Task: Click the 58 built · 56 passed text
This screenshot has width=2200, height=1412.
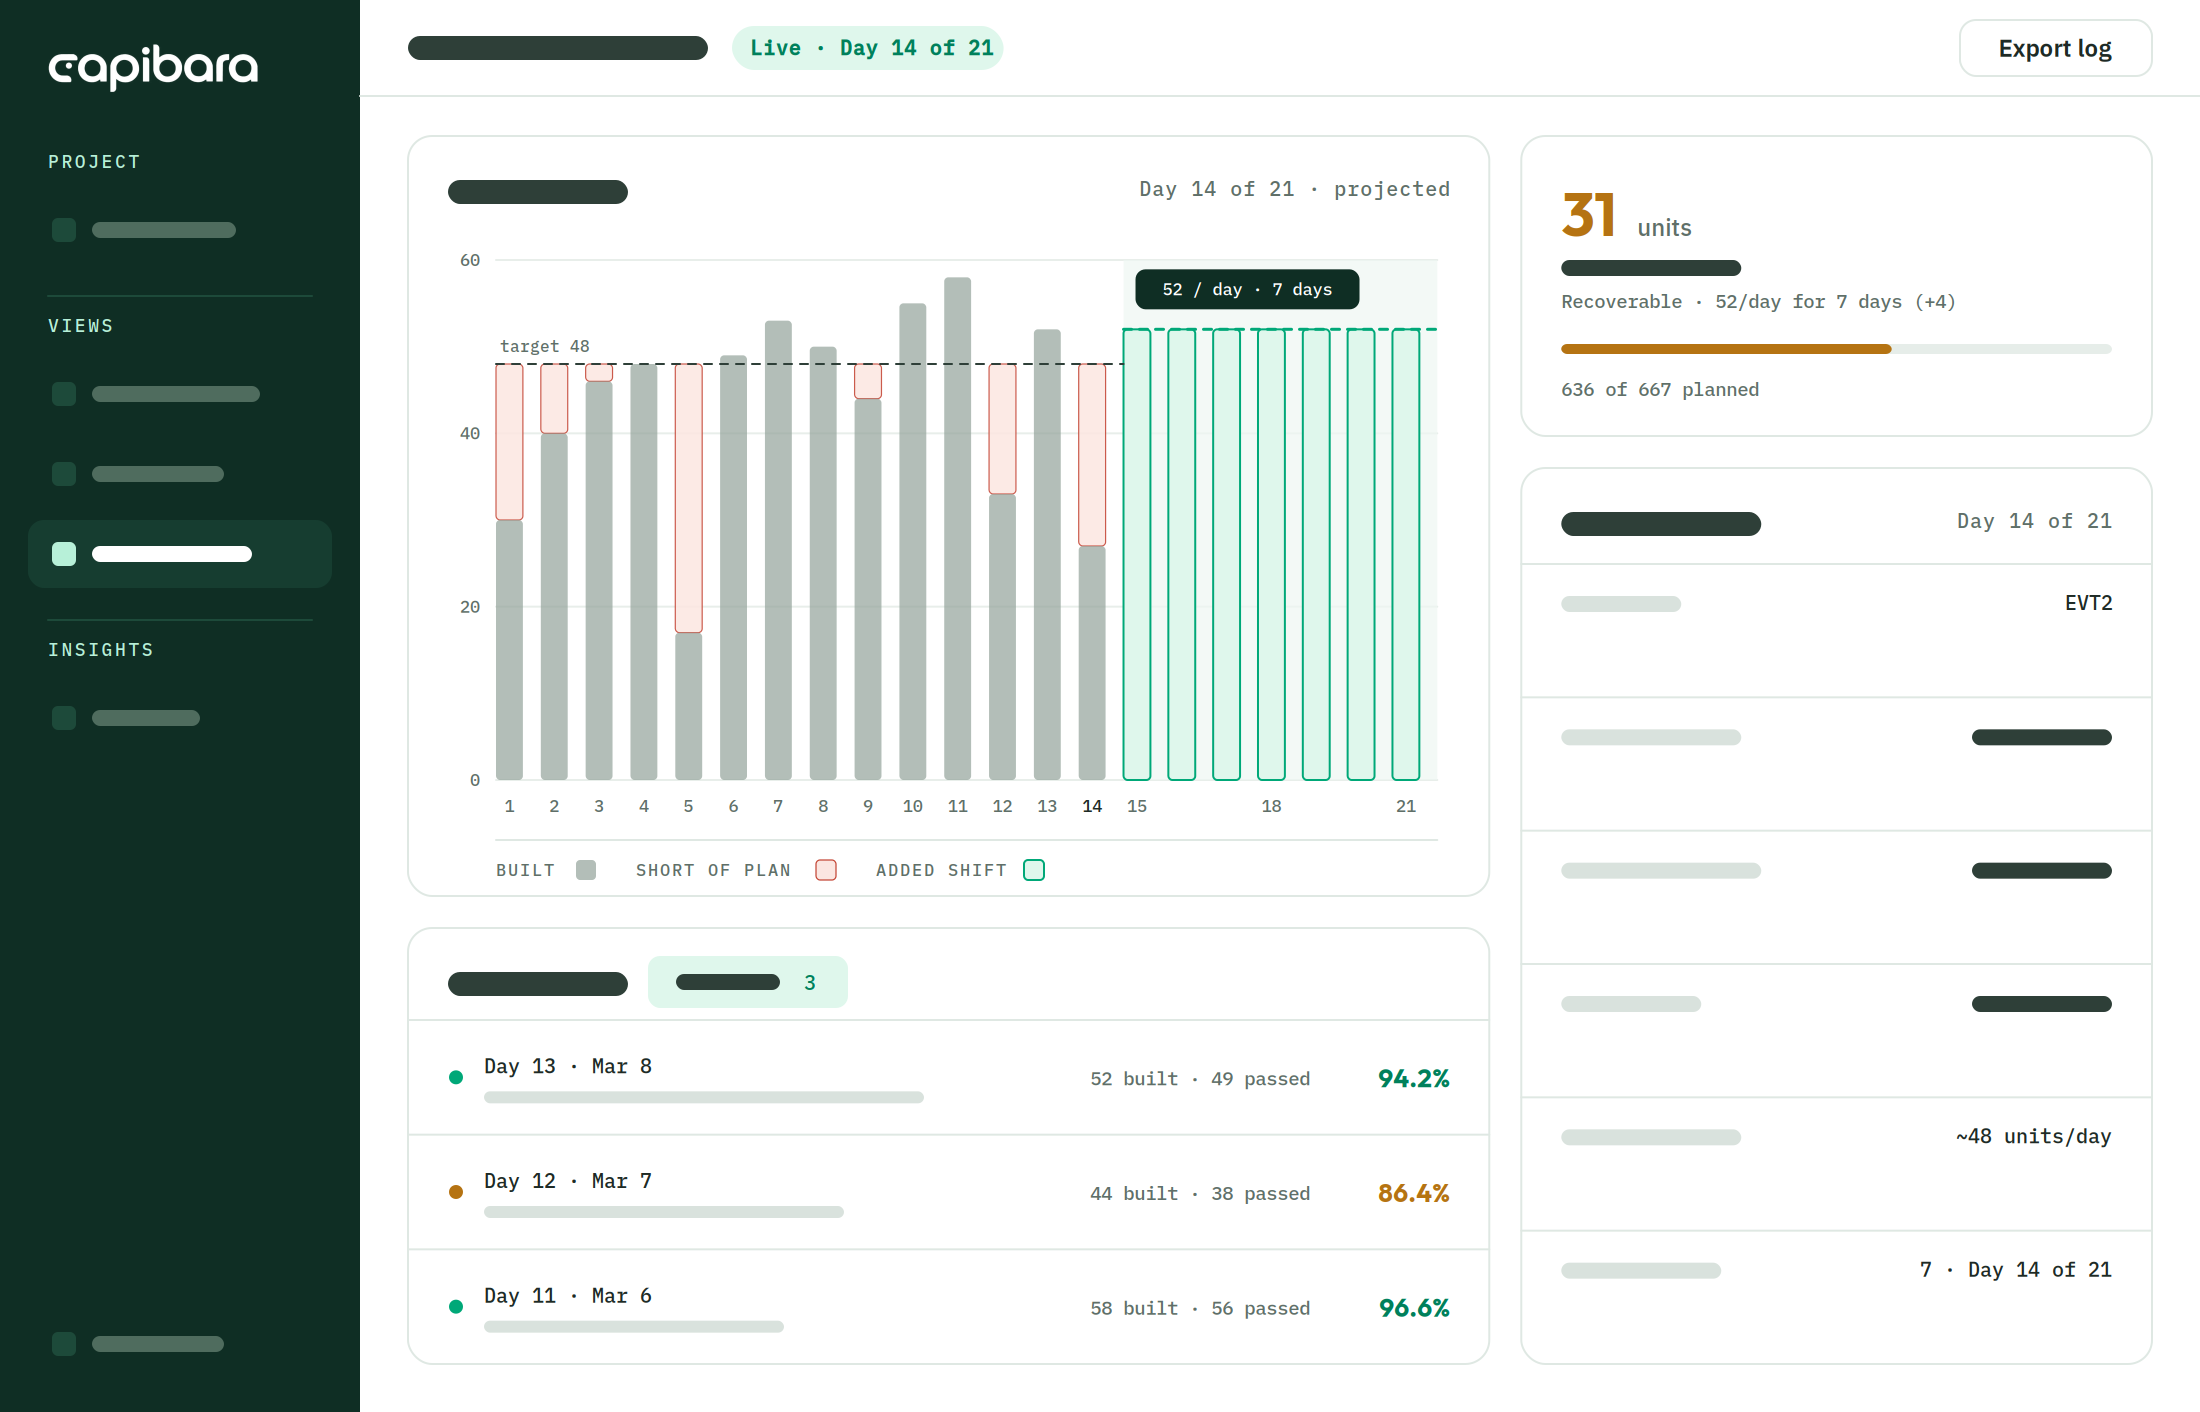Action: click(x=1200, y=1308)
